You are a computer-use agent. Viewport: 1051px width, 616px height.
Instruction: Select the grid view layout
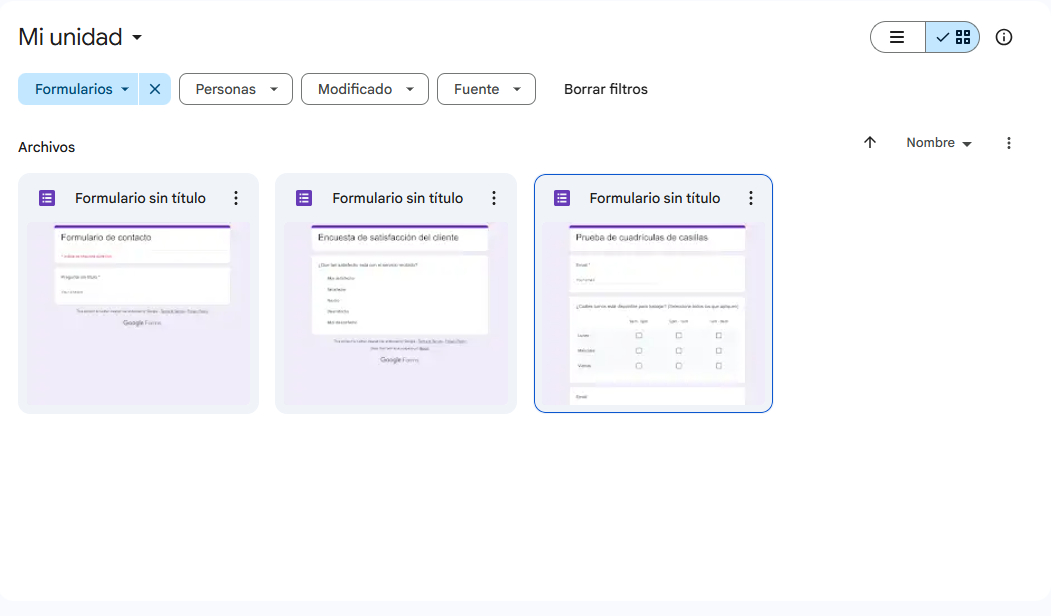[952, 38]
